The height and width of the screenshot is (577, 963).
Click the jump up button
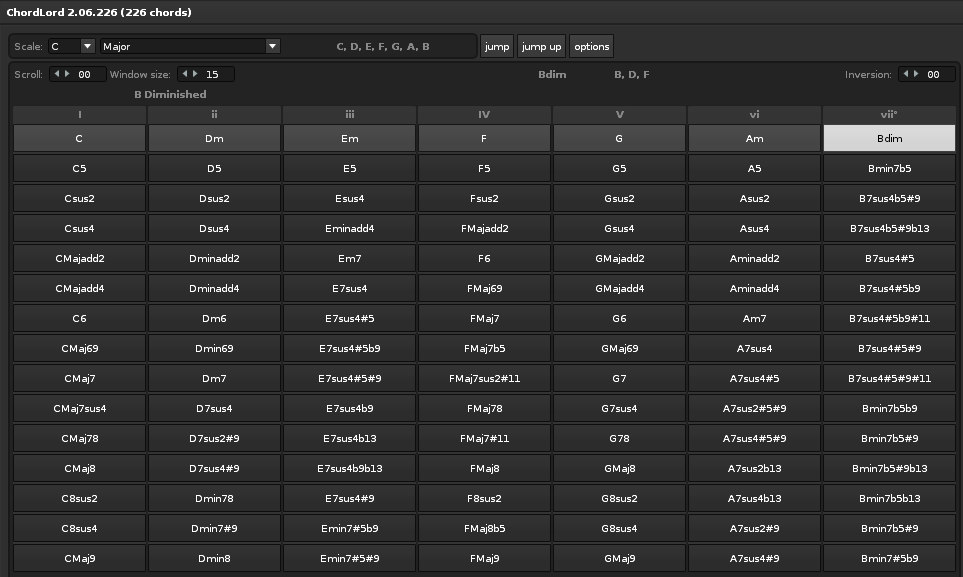541,46
